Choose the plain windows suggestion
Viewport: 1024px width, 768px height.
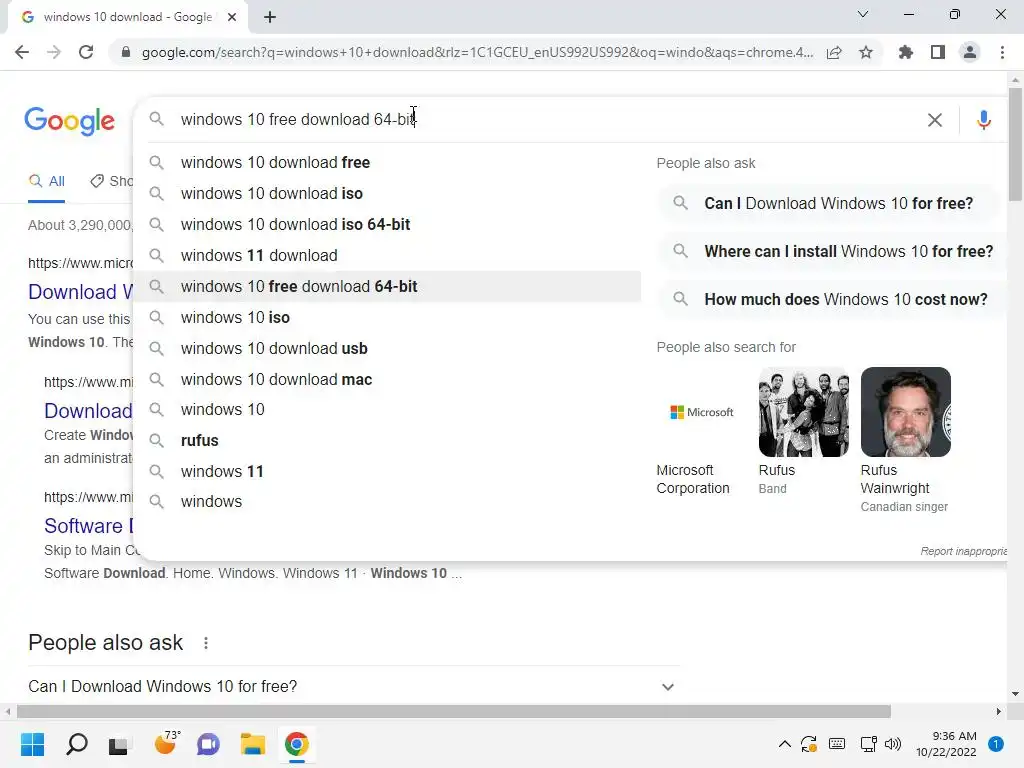pos(387,502)
